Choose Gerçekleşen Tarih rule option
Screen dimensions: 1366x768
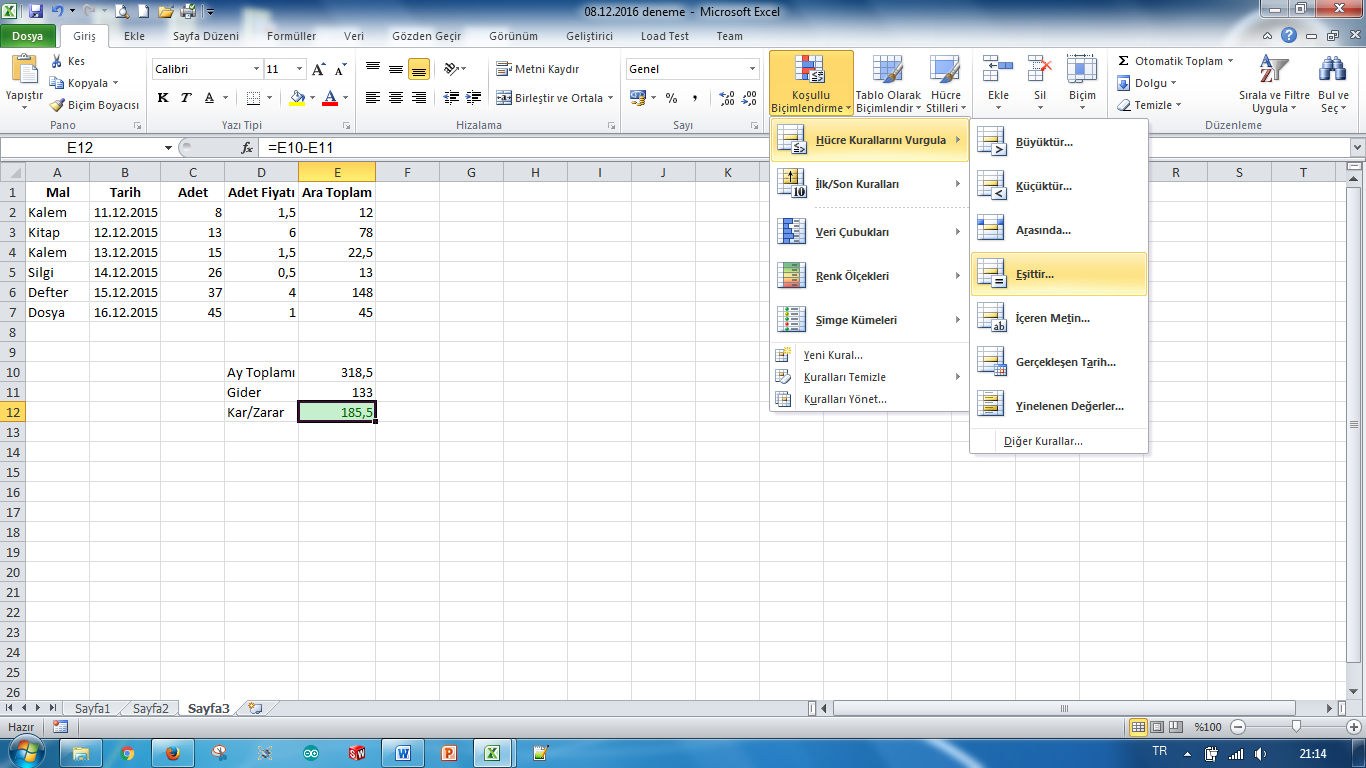tap(1059, 362)
